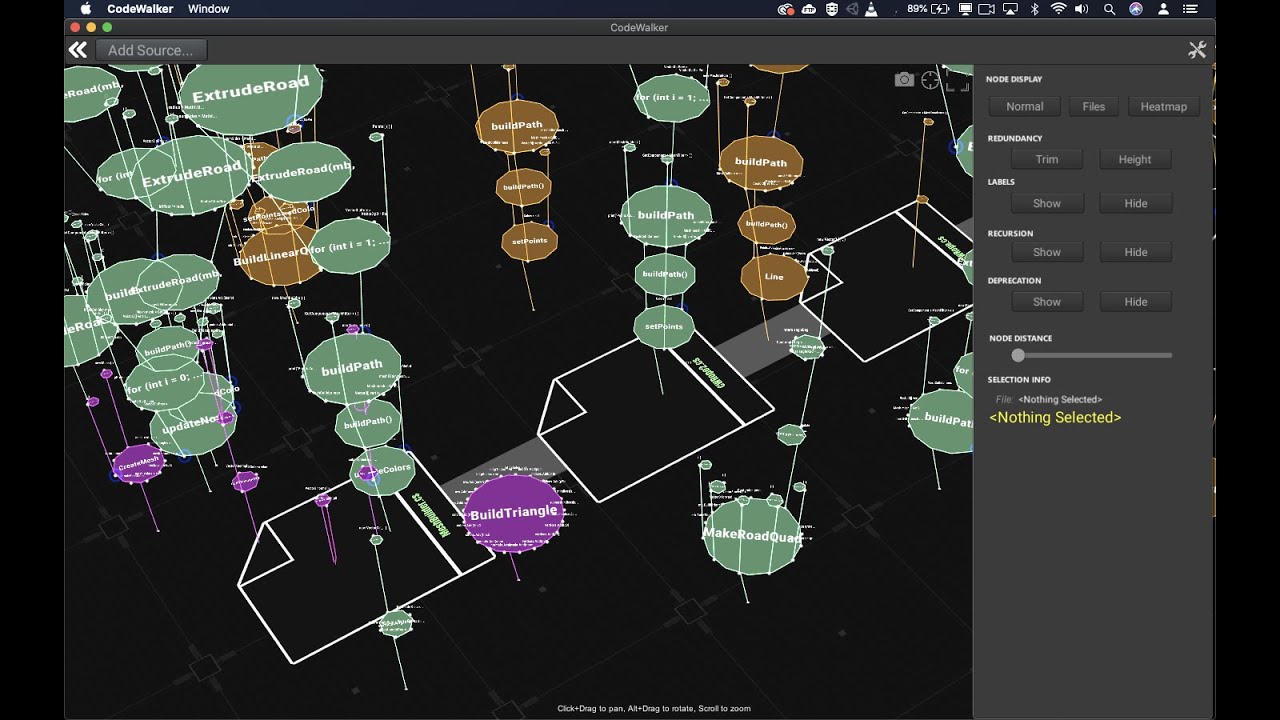
Task: Click the pan, rotate and zoom hint text
Action: 654,709
